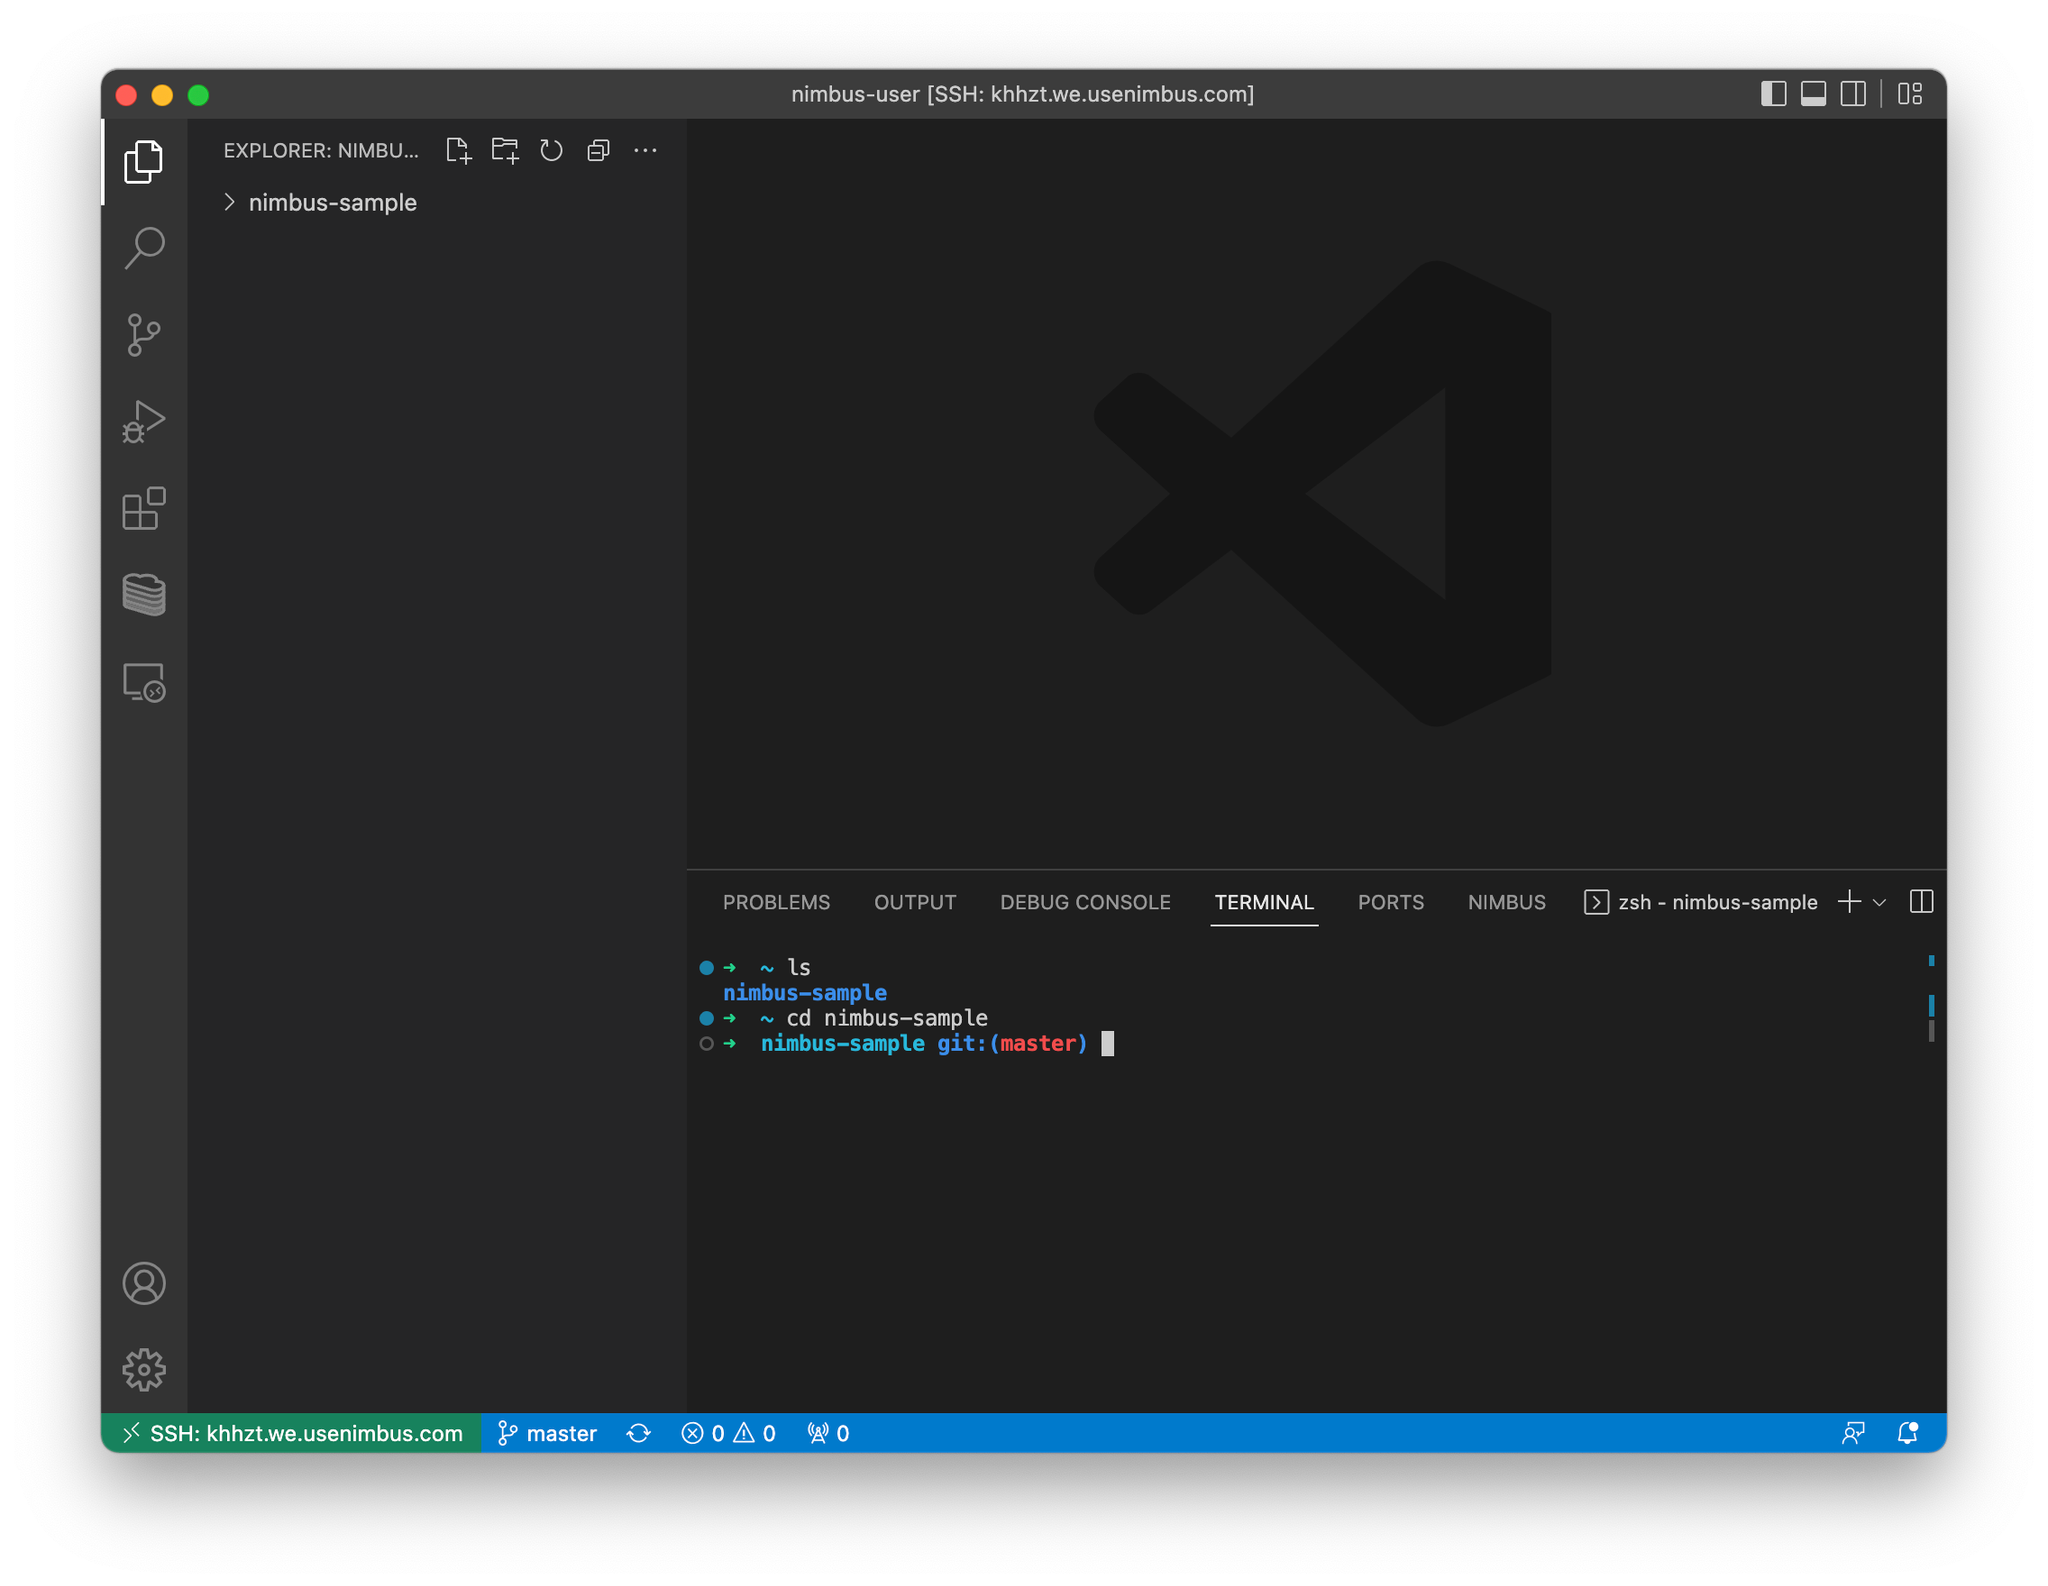
Task: Switch to the PROBLEMS tab
Action: pyautogui.click(x=776, y=902)
